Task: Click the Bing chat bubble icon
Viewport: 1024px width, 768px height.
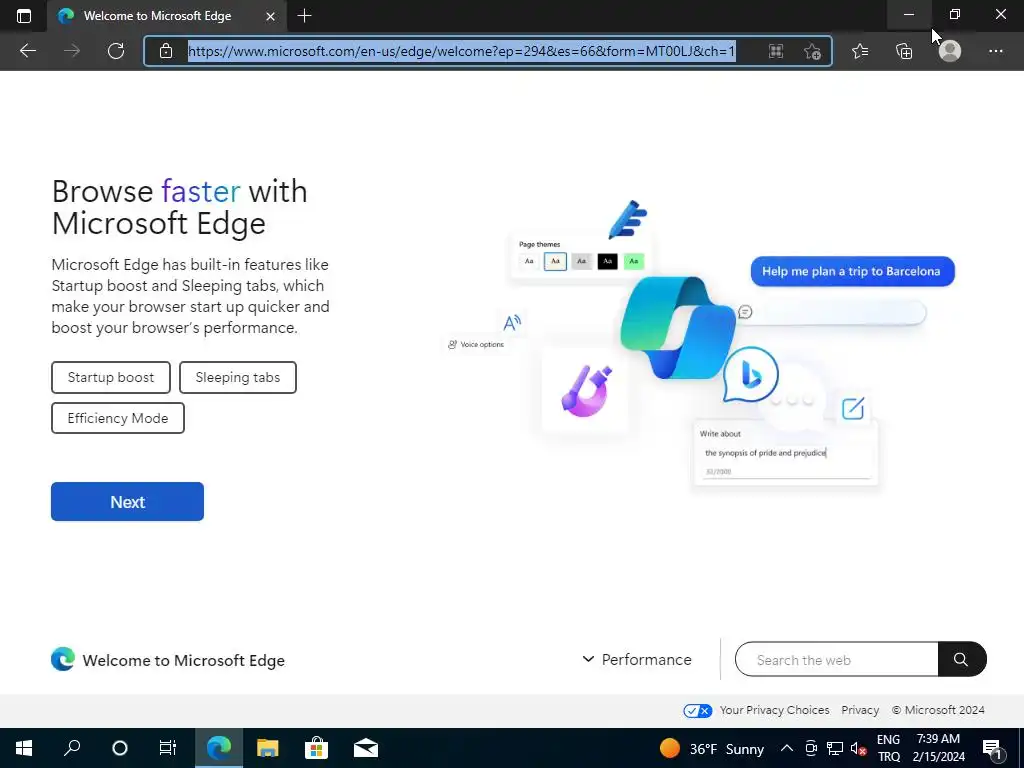Action: pyautogui.click(x=750, y=376)
